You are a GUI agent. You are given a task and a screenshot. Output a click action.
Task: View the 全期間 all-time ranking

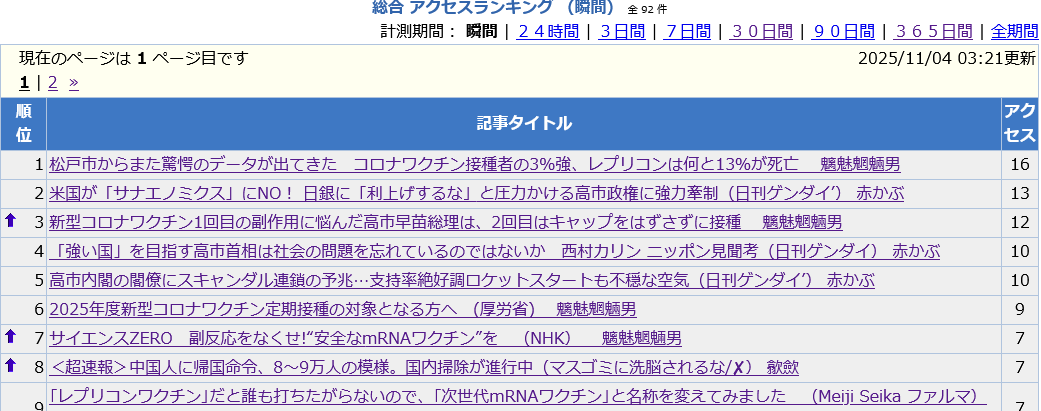1014,31
